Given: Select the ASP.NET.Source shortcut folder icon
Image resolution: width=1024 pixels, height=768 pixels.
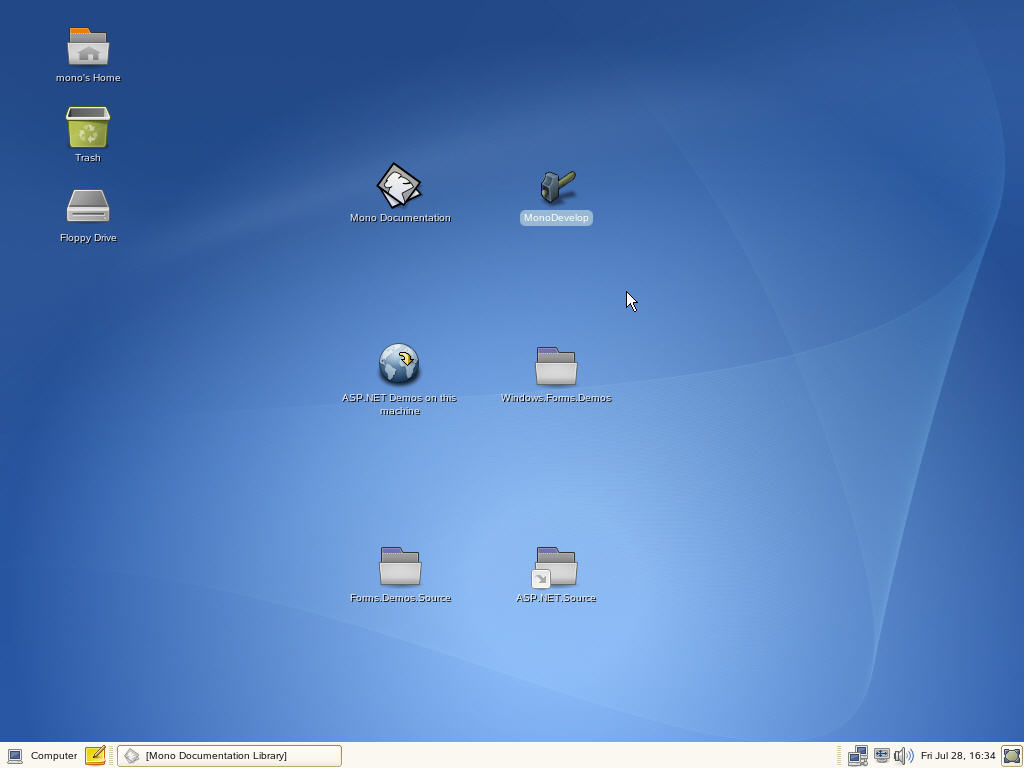Looking at the screenshot, I should coord(554,567).
